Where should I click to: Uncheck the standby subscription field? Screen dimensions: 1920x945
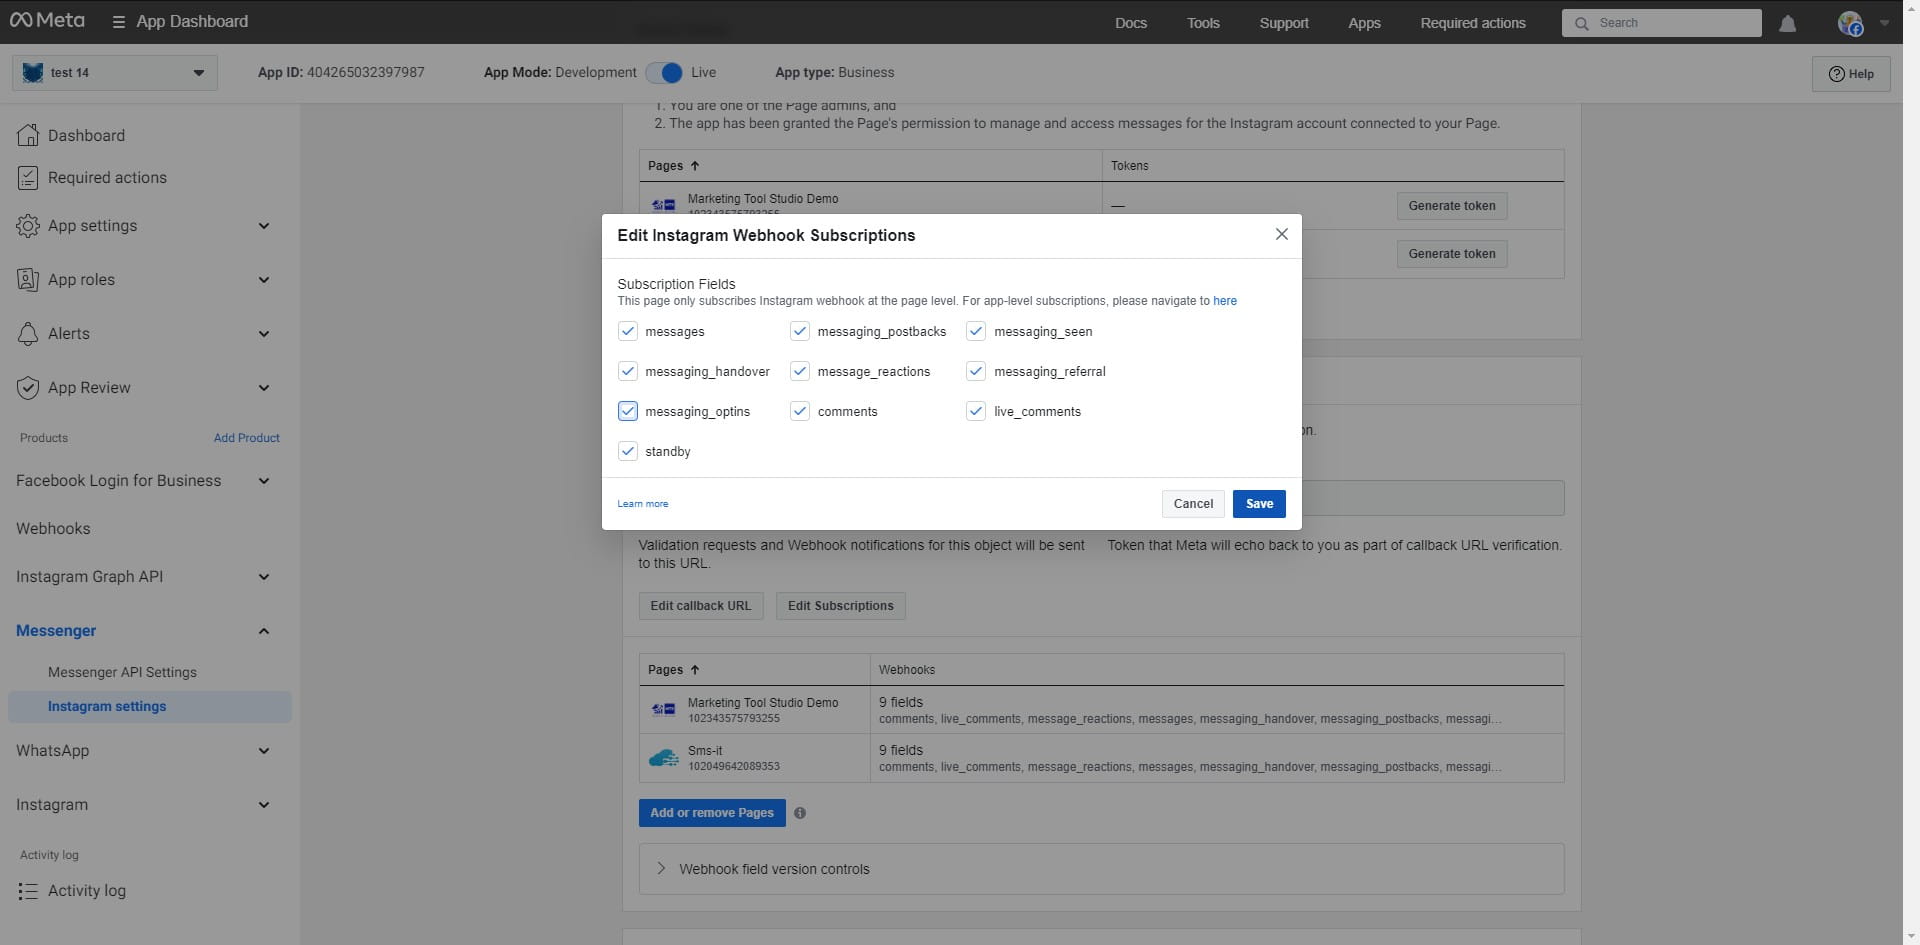point(628,451)
